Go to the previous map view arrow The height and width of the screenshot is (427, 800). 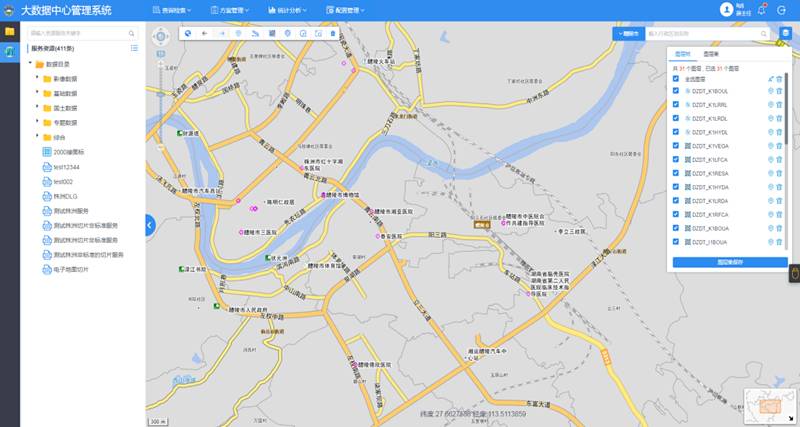(x=204, y=33)
